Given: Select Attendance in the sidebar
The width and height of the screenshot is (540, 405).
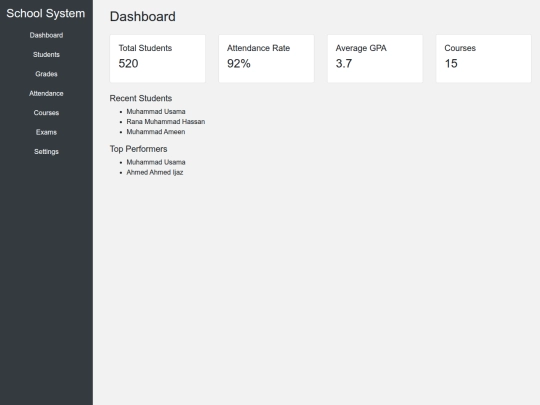Looking at the screenshot, I should pyautogui.click(x=46, y=93).
